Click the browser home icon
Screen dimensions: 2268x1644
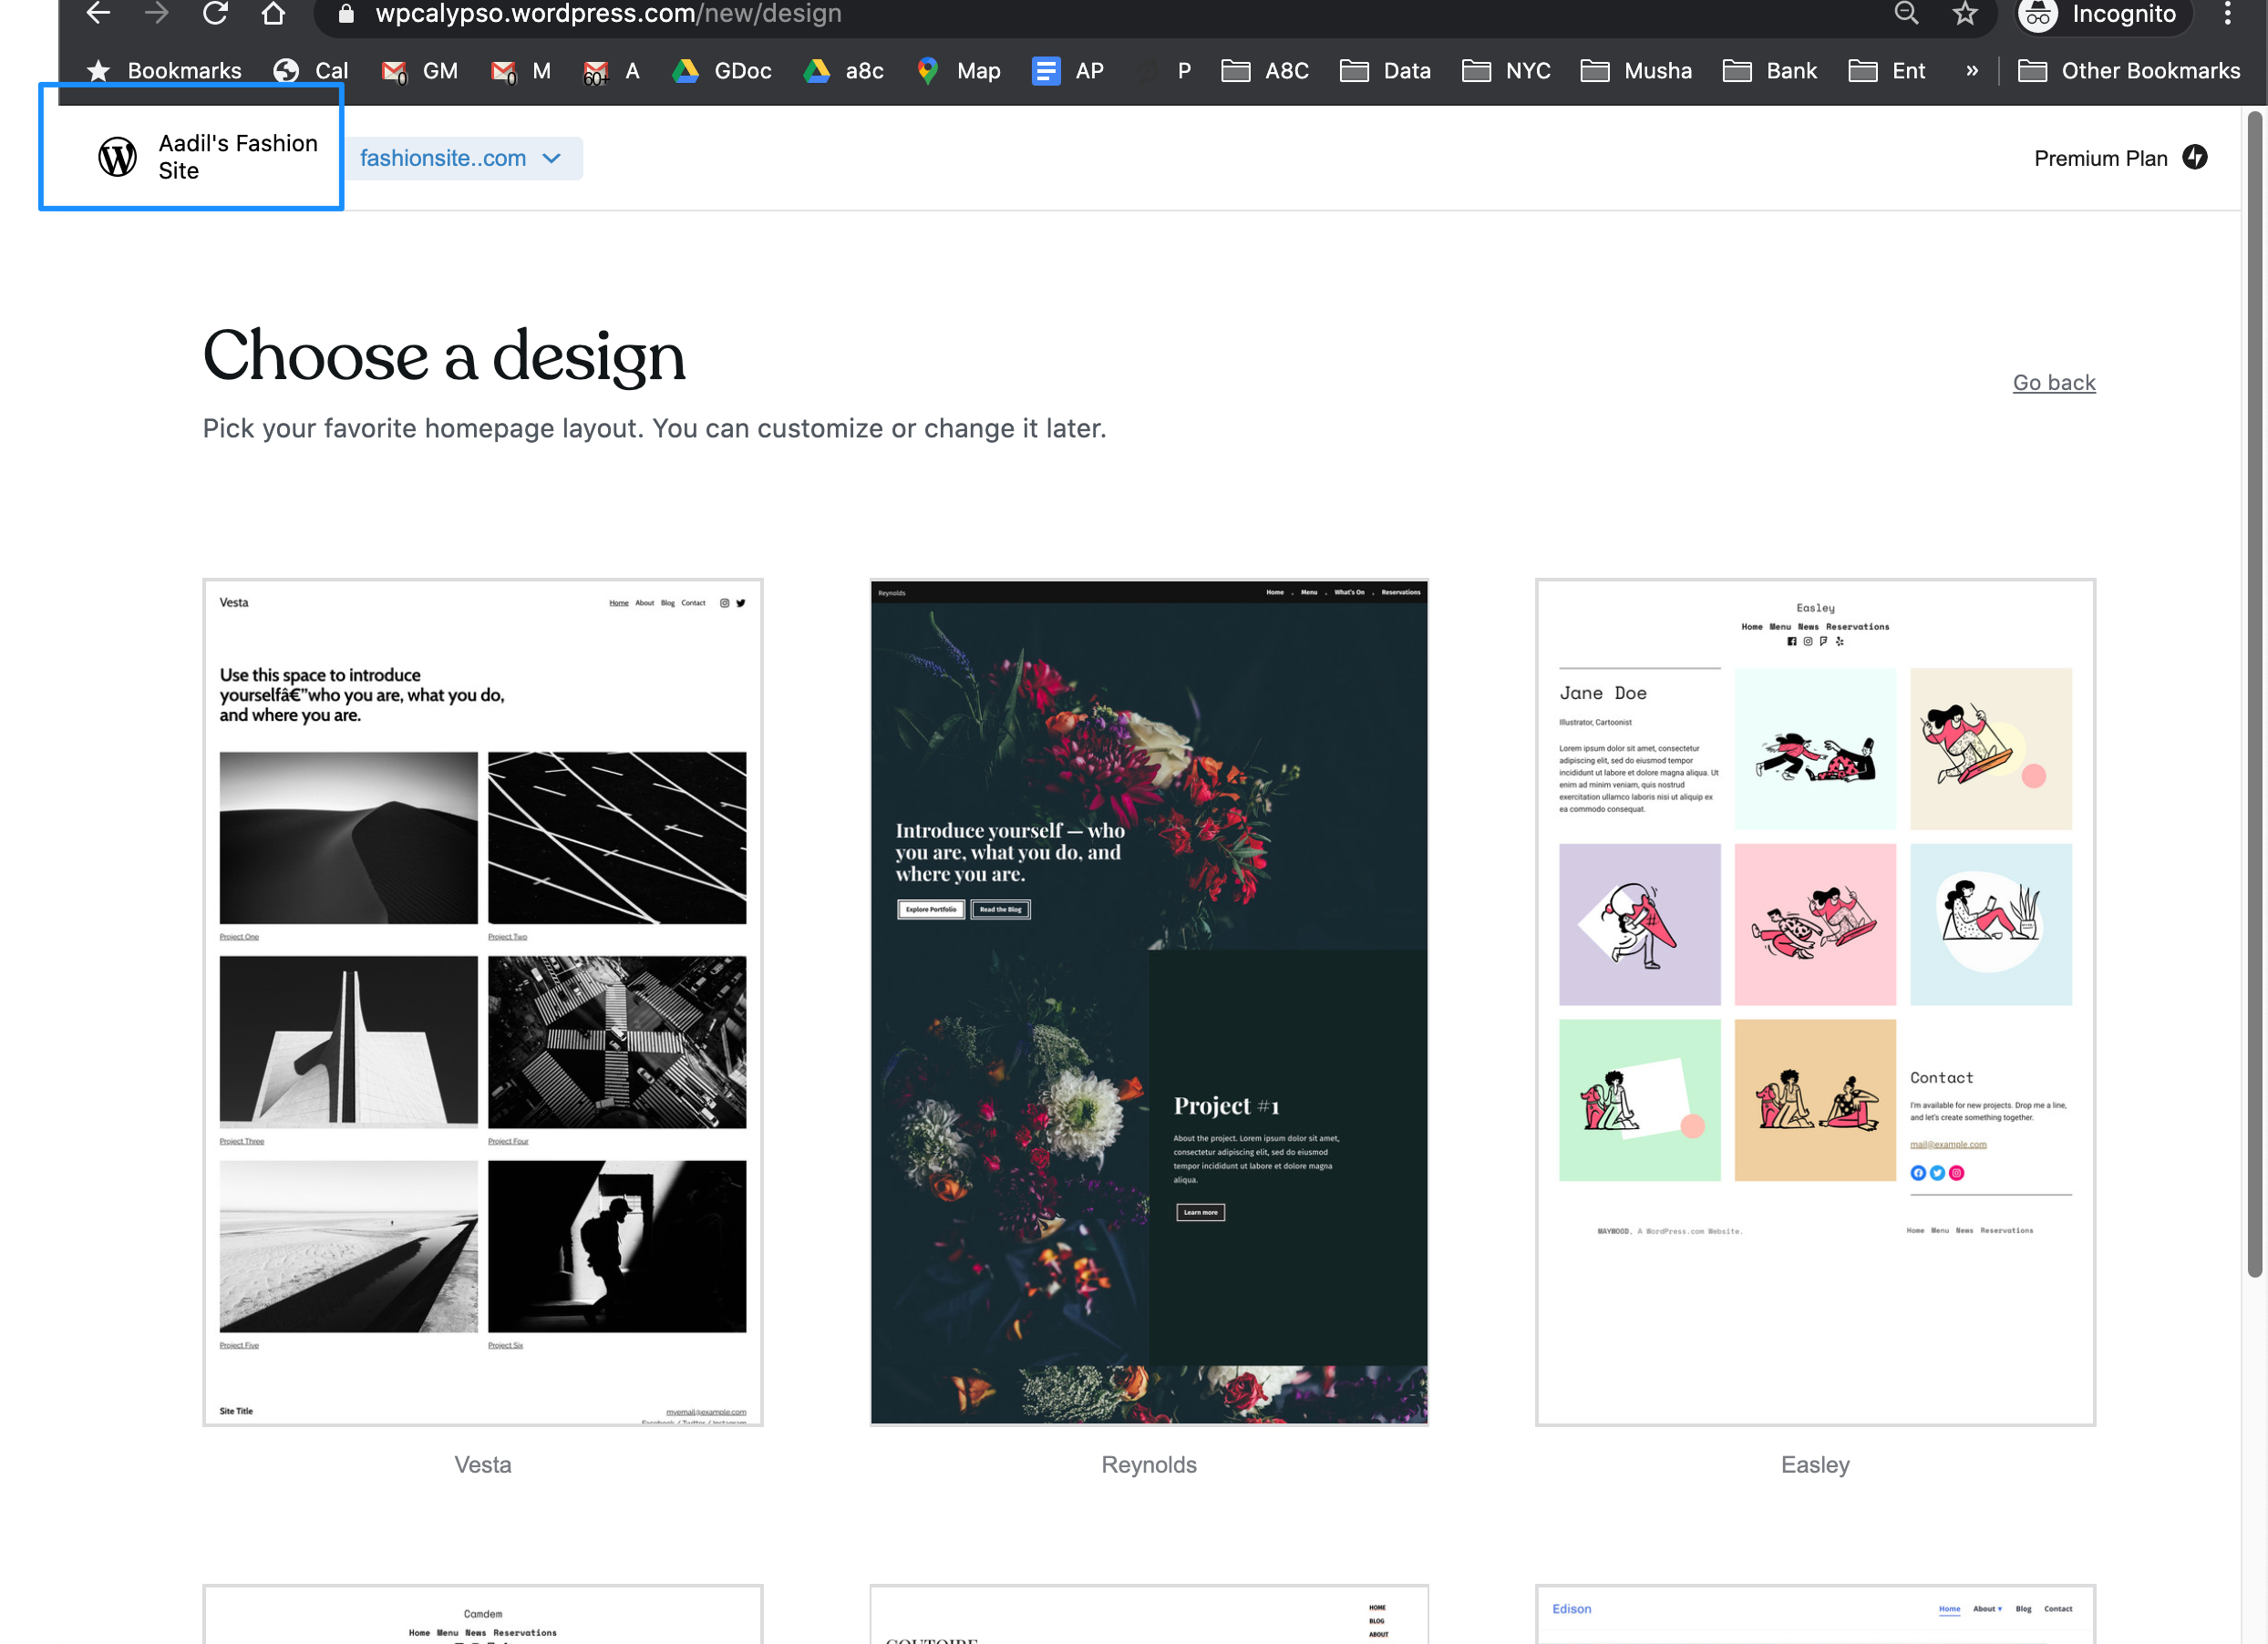point(273,13)
